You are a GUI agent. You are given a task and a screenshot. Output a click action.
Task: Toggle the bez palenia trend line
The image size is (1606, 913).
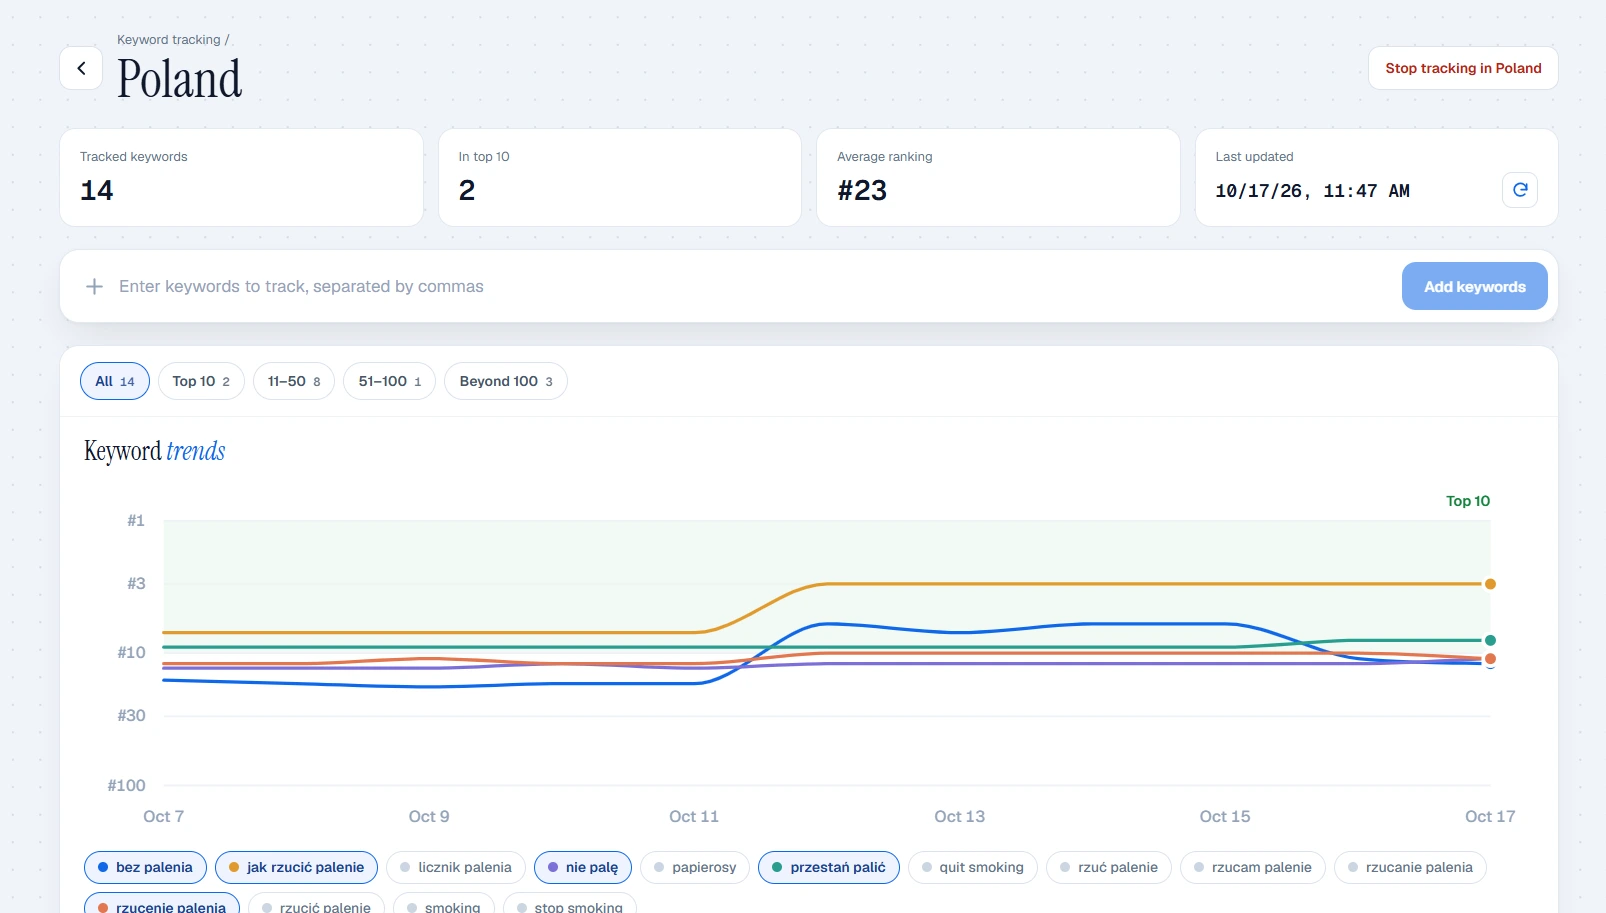click(145, 867)
